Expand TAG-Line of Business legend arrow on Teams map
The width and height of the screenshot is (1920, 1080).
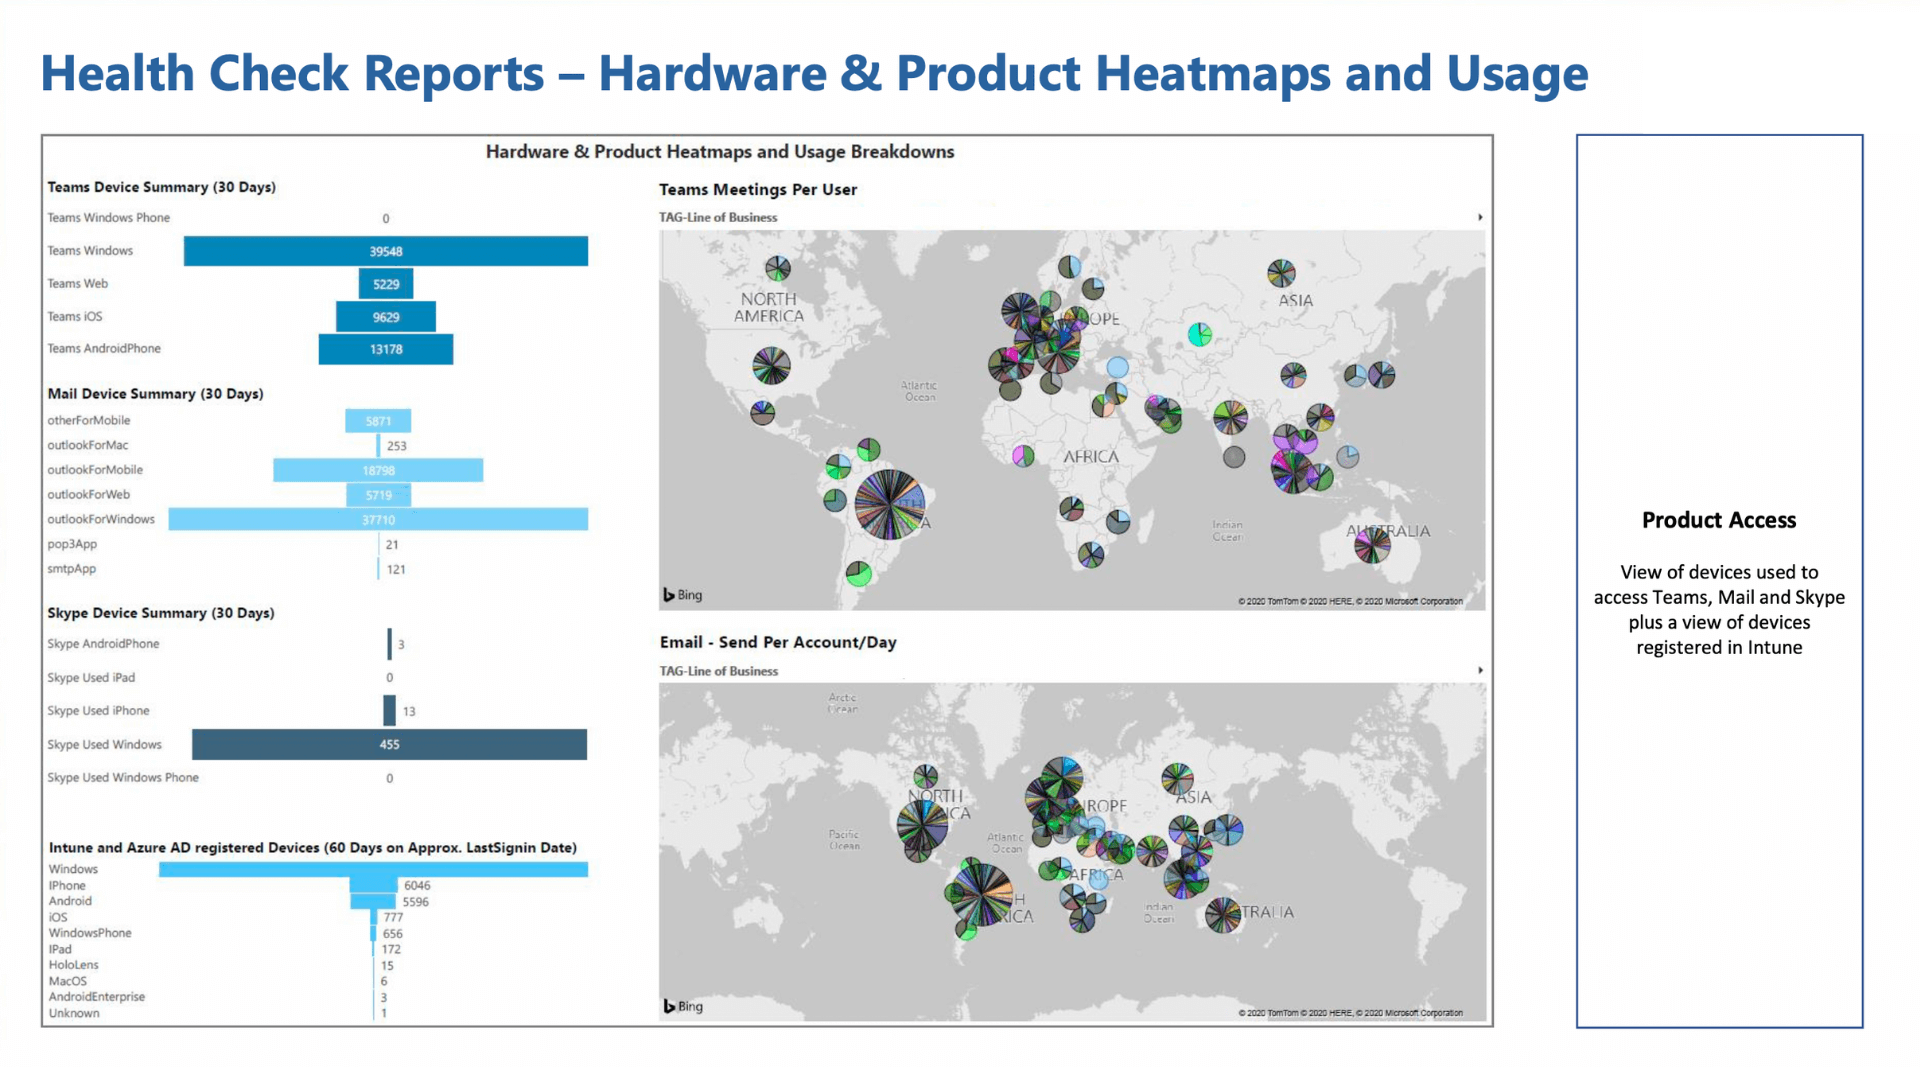1480,217
